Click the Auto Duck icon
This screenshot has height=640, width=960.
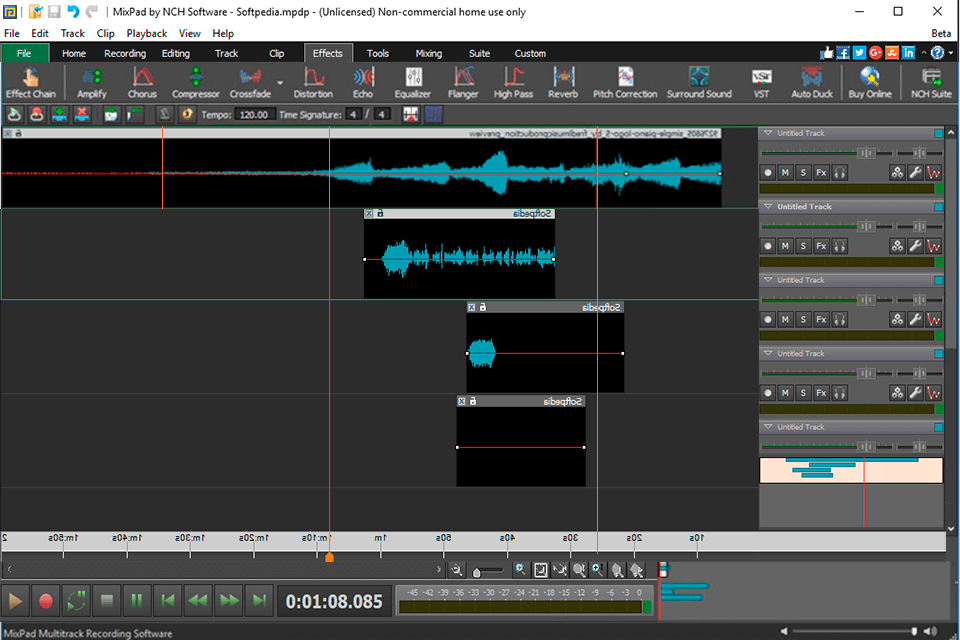tap(812, 82)
